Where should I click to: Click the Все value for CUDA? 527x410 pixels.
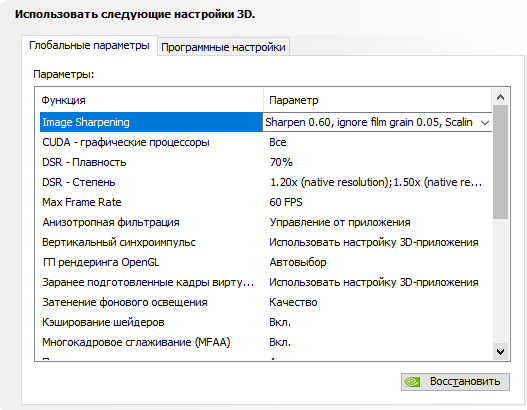pyautogui.click(x=278, y=142)
